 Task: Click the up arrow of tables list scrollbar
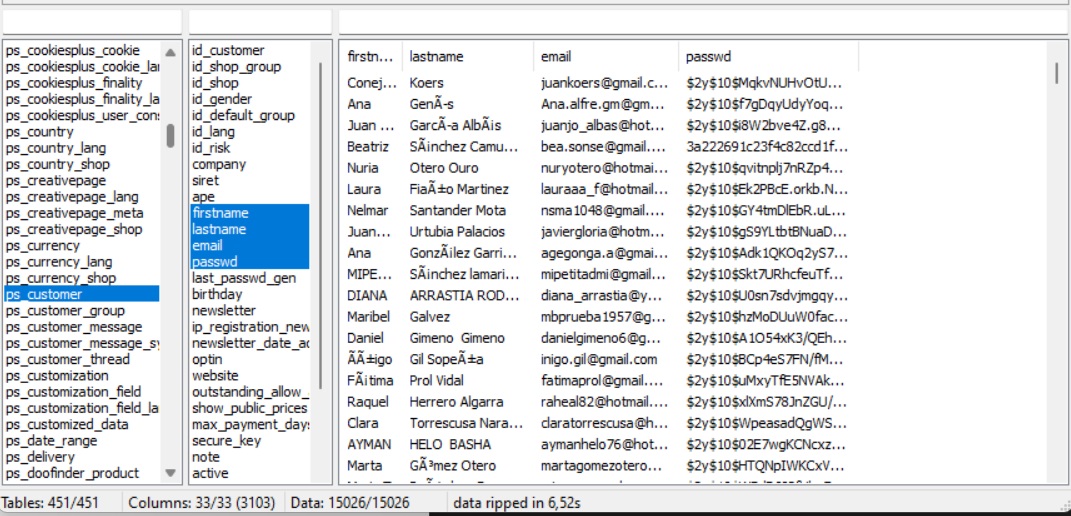tap(170, 52)
